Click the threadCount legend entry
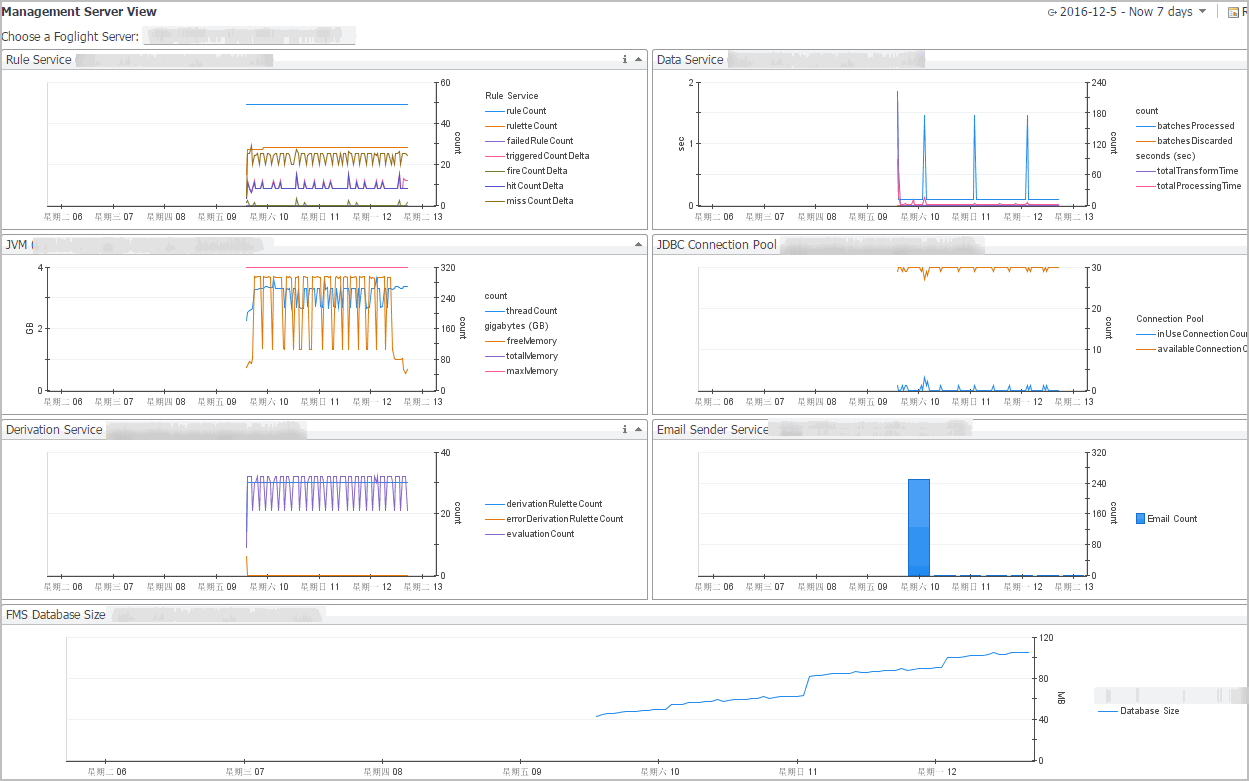This screenshot has height=781, width=1249. pos(531,311)
